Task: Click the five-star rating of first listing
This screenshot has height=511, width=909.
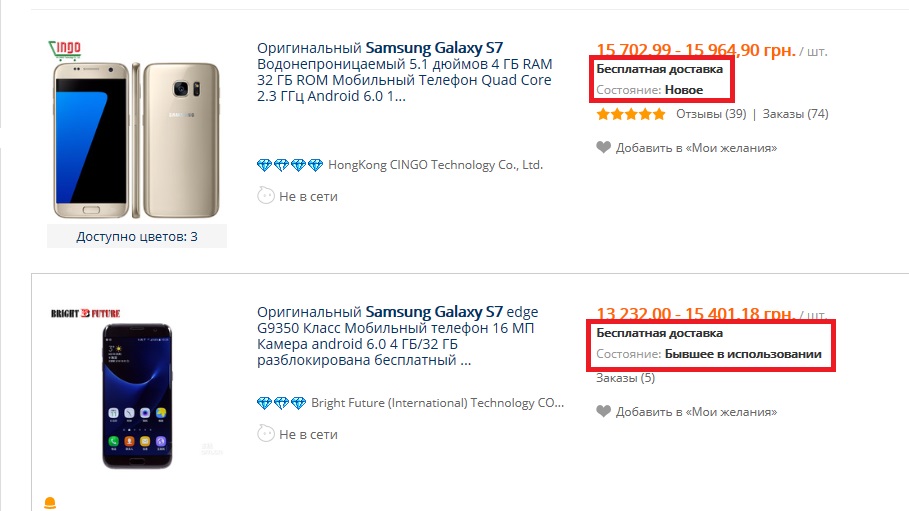Action: (x=631, y=114)
